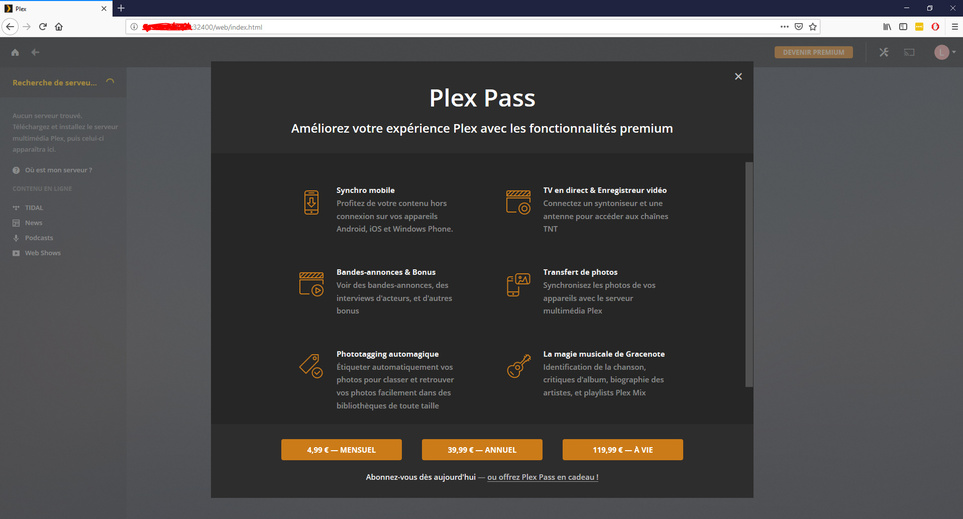Click Où est mon serveur help link

click(x=58, y=170)
